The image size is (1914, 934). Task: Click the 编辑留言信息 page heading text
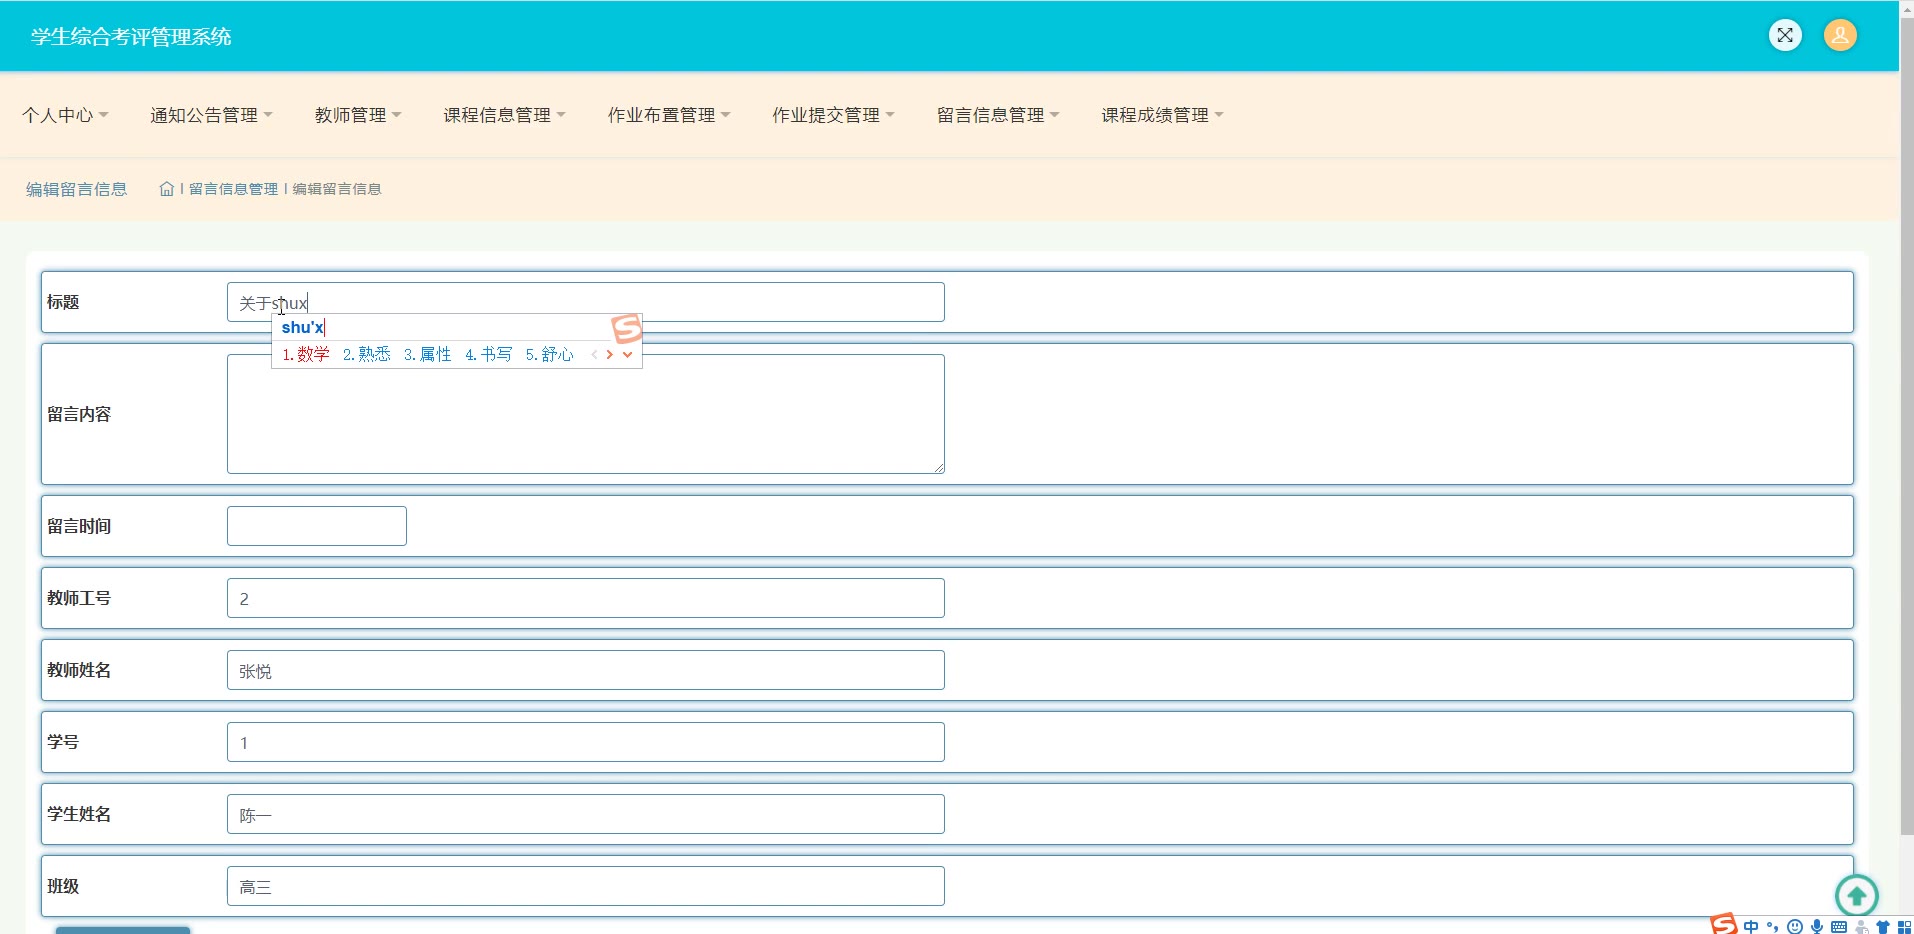77,189
